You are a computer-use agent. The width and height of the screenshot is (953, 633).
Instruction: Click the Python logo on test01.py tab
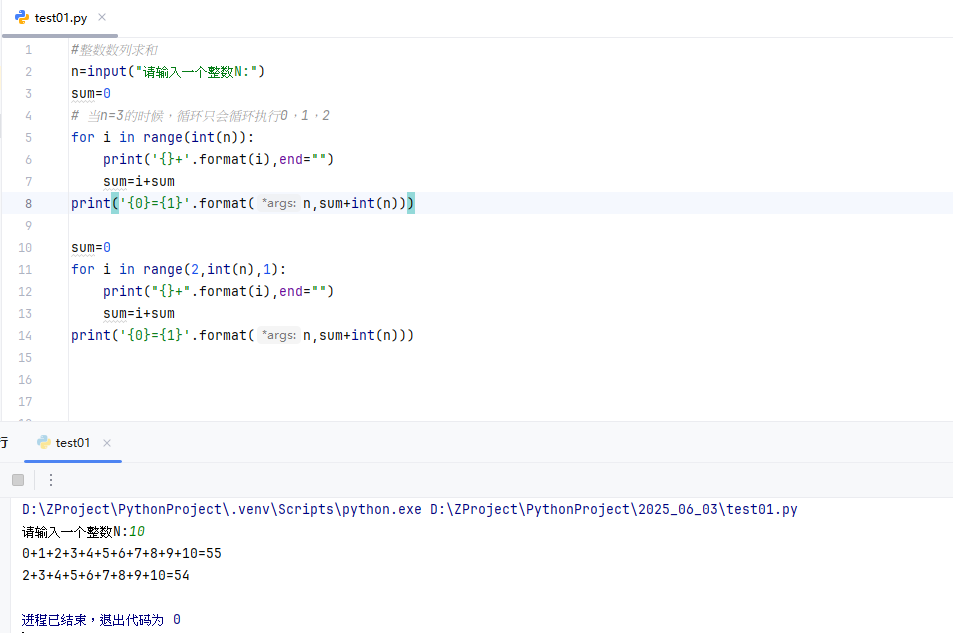point(21,17)
